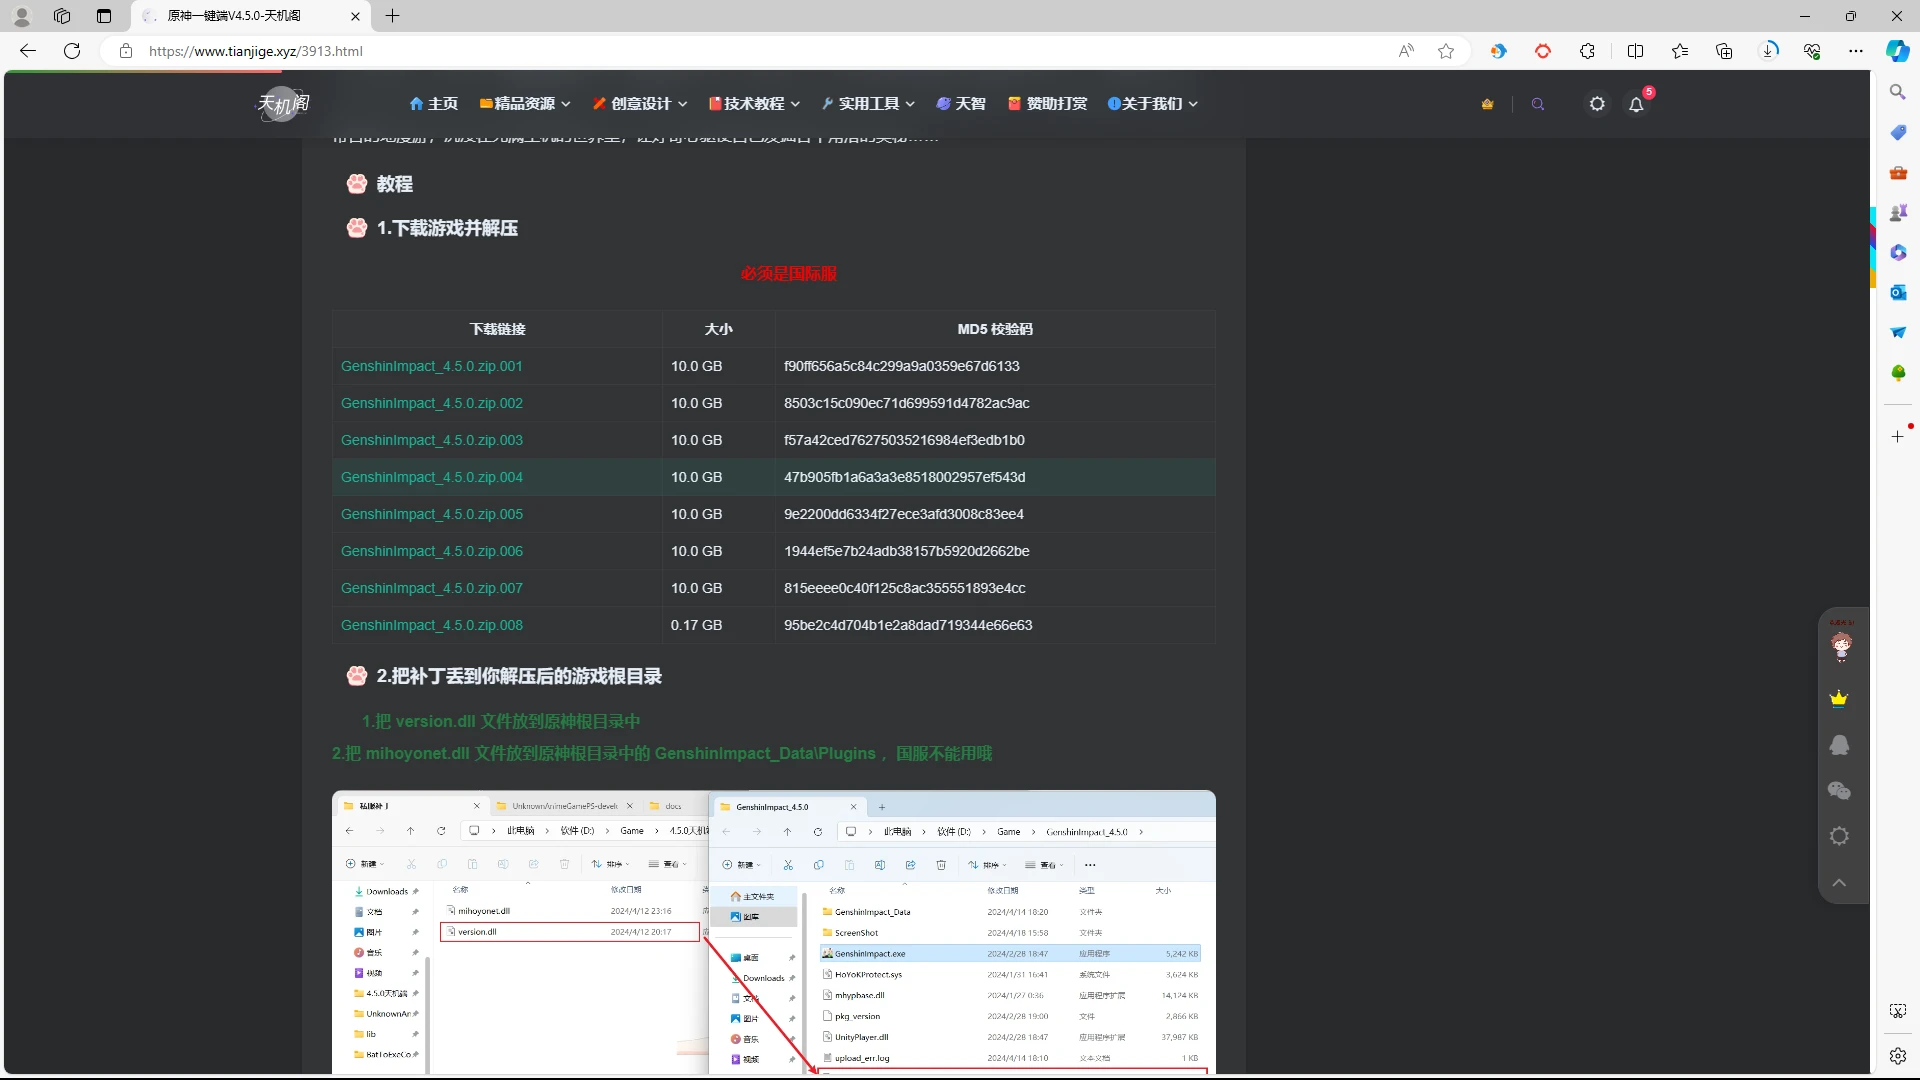Click the 天机阁 site logo
The height and width of the screenshot is (1080, 1920).
283,103
